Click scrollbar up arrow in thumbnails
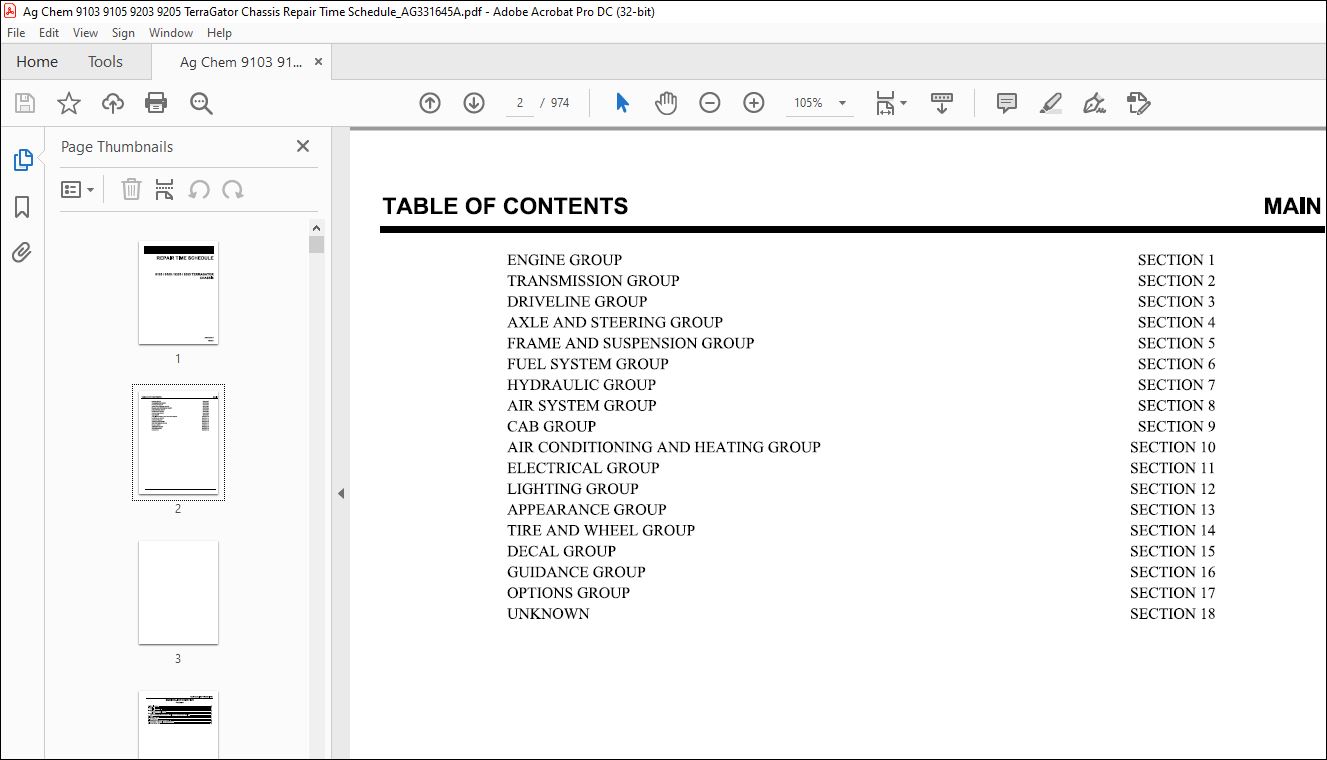 [317, 227]
